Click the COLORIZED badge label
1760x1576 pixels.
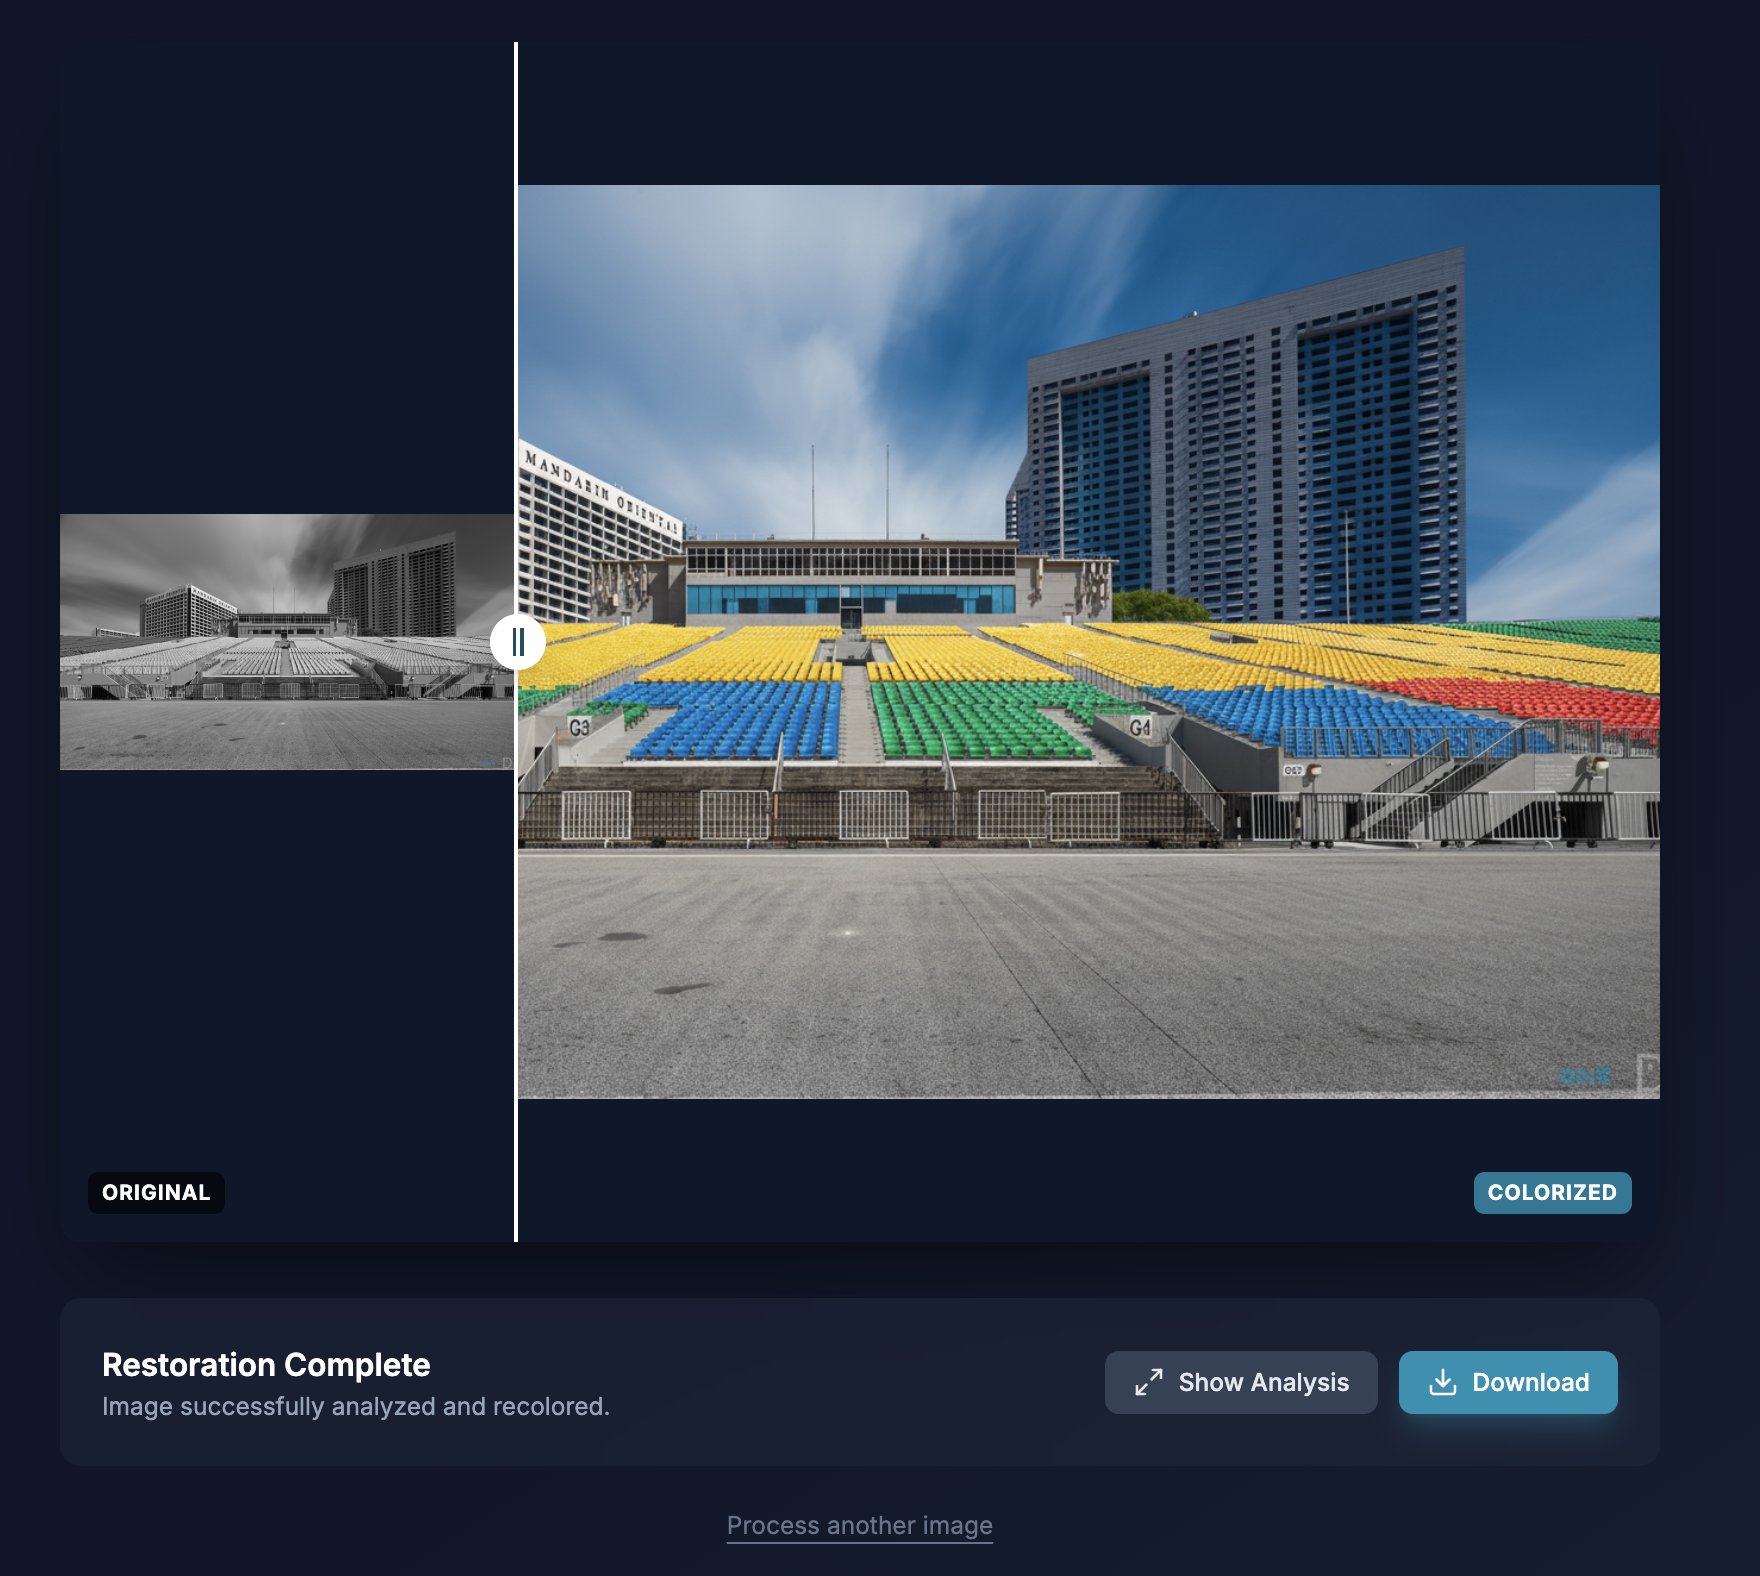click(1551, 1192)
